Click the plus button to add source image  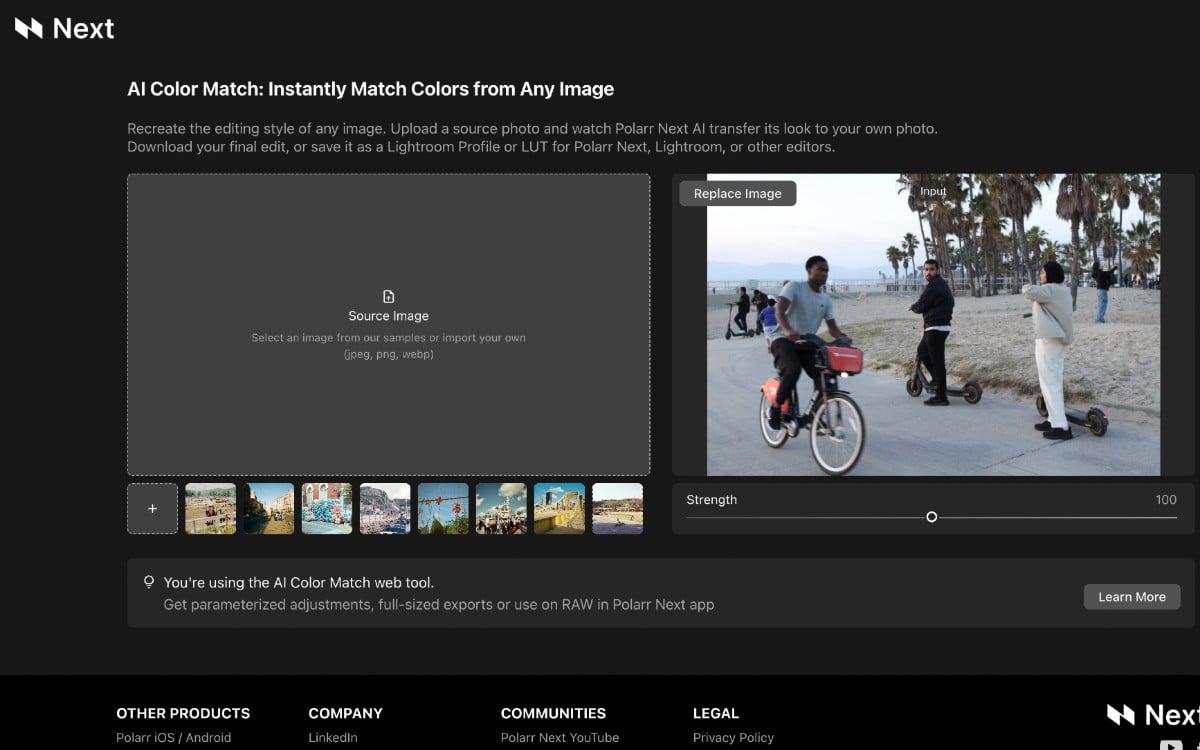tap(152, 509)
